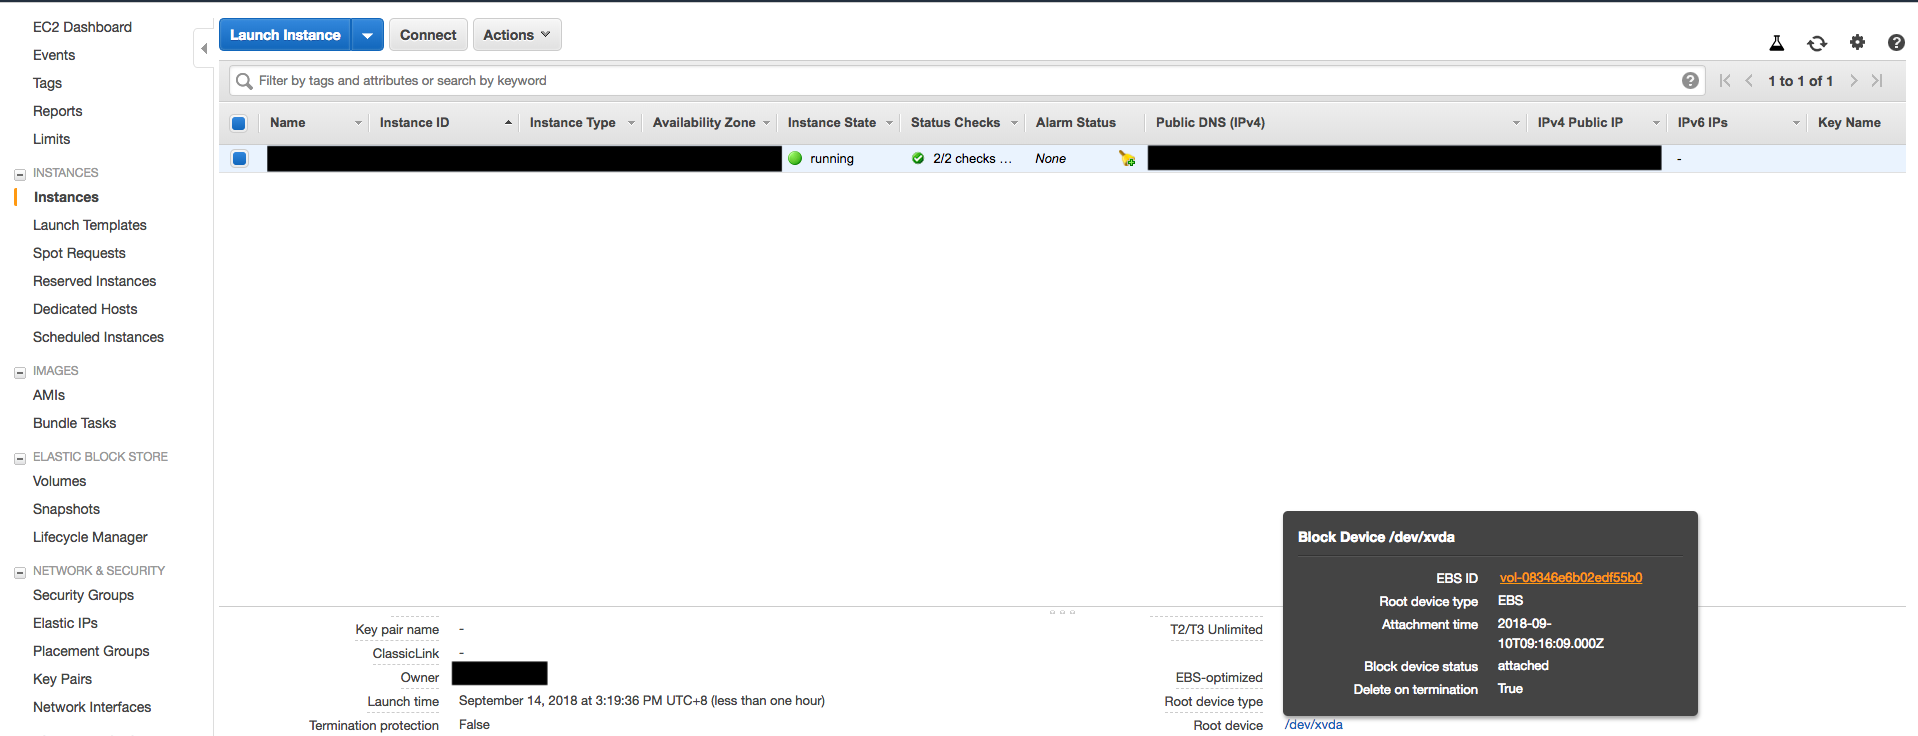Go to Volumes in the sidebar
Image resolution: width=1918 pixels, height=736 pixels.
tap(59, 481)
